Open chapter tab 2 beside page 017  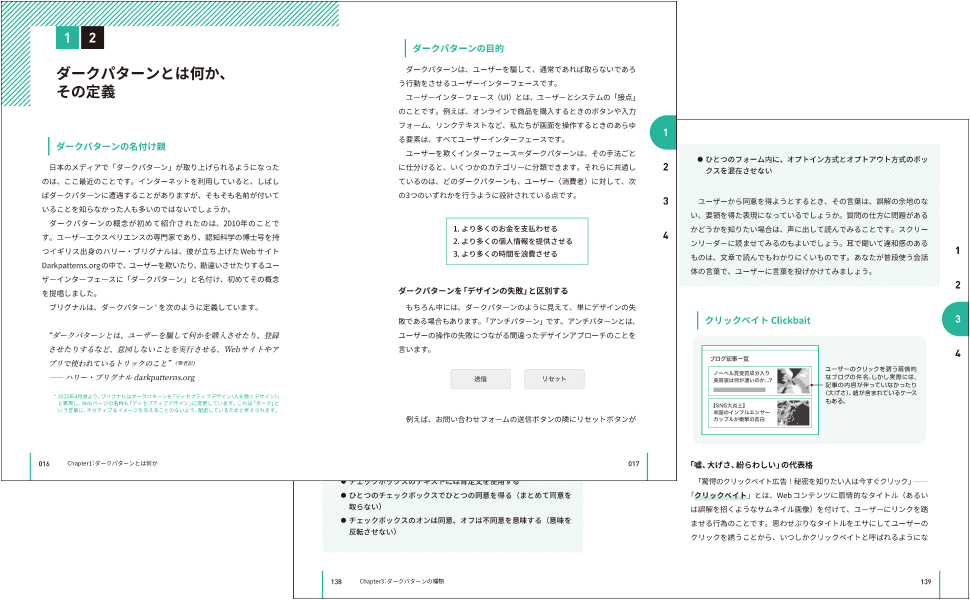click(x=666, y=167)
